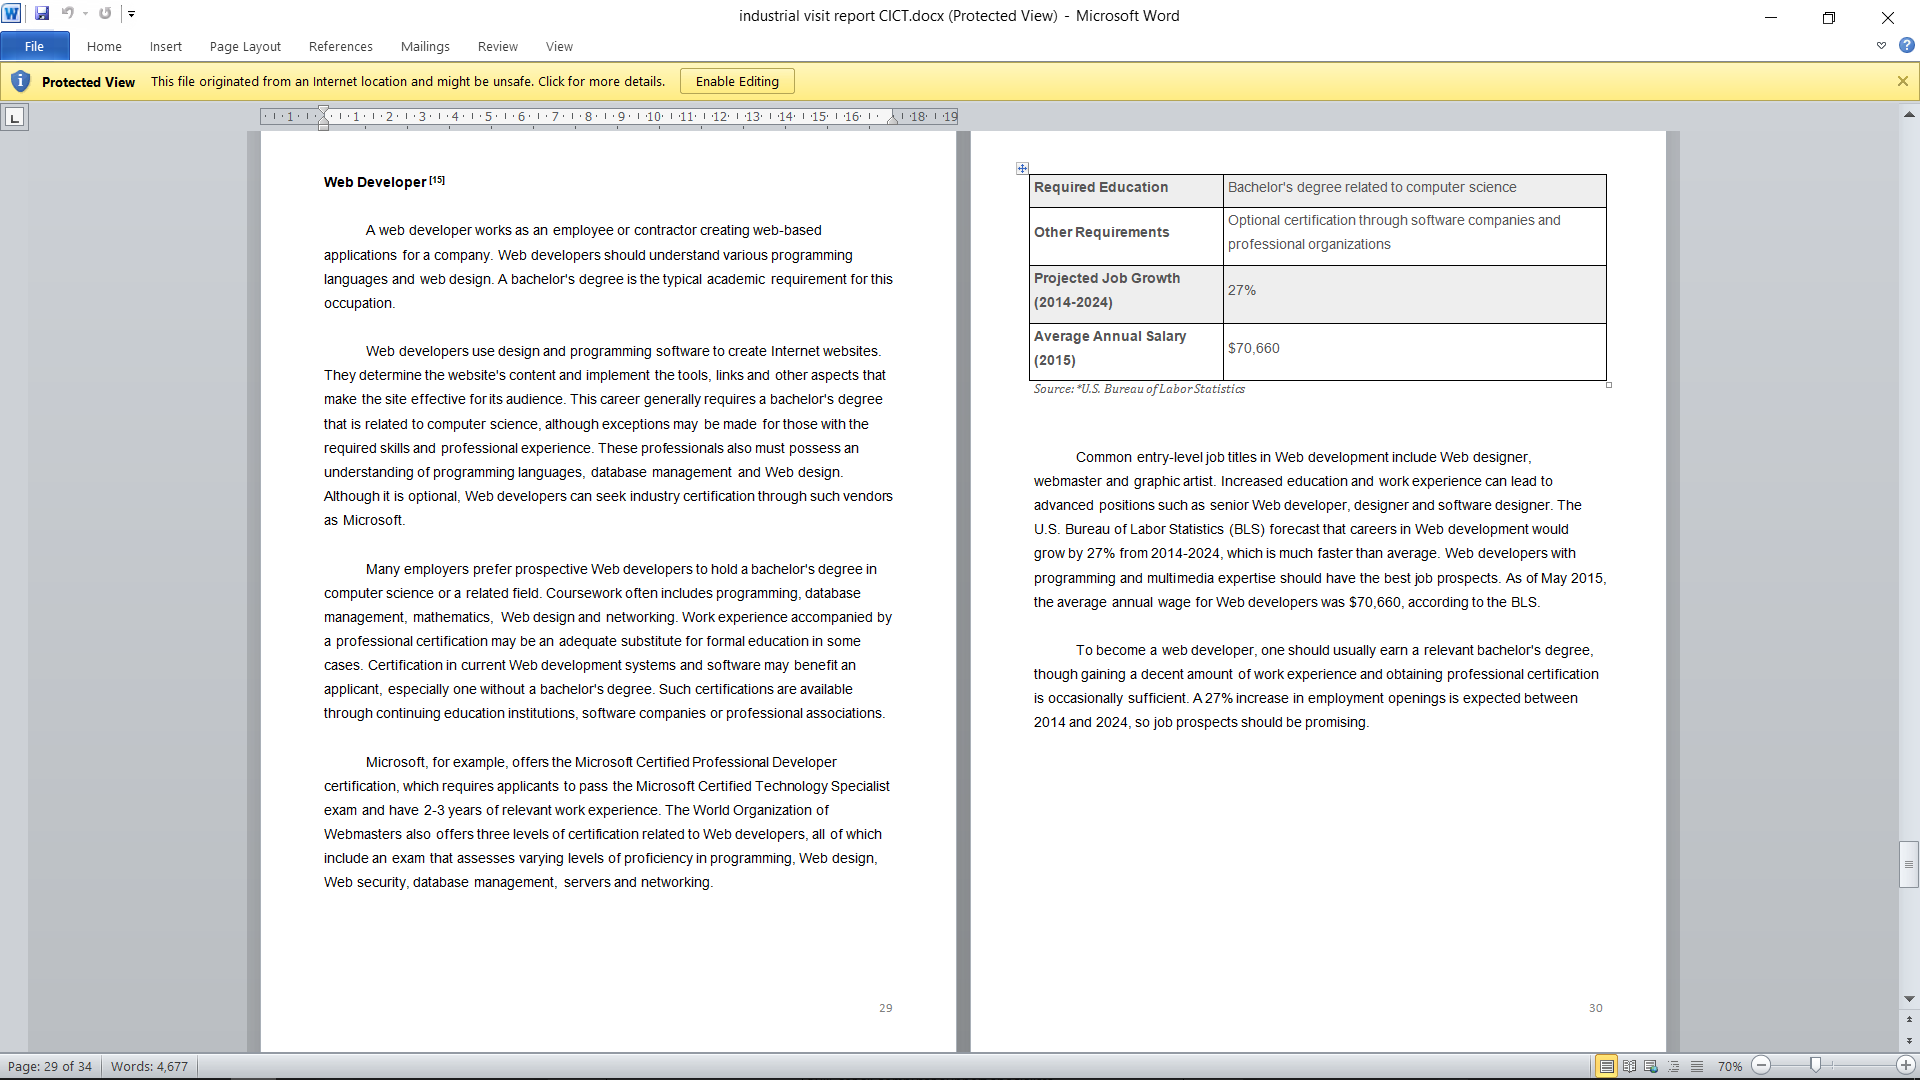The width and height of the screenshot is (1920, 1080).
Task: Click the Words: 4,677 count indicator
Action: 149,1066
